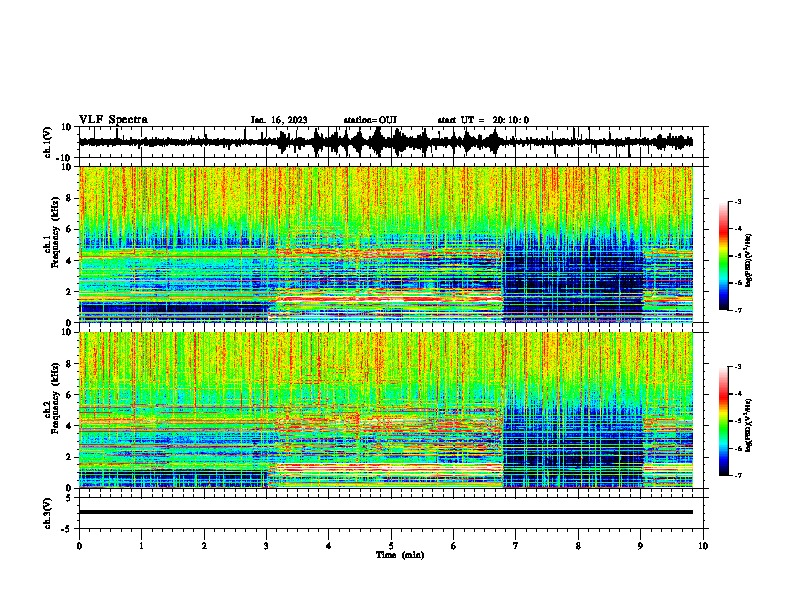The width and height of the screenshot is (792, 612).
Task: Click the ch.2 'Frequency (kHz)' axis label
Action: point(53,398)
